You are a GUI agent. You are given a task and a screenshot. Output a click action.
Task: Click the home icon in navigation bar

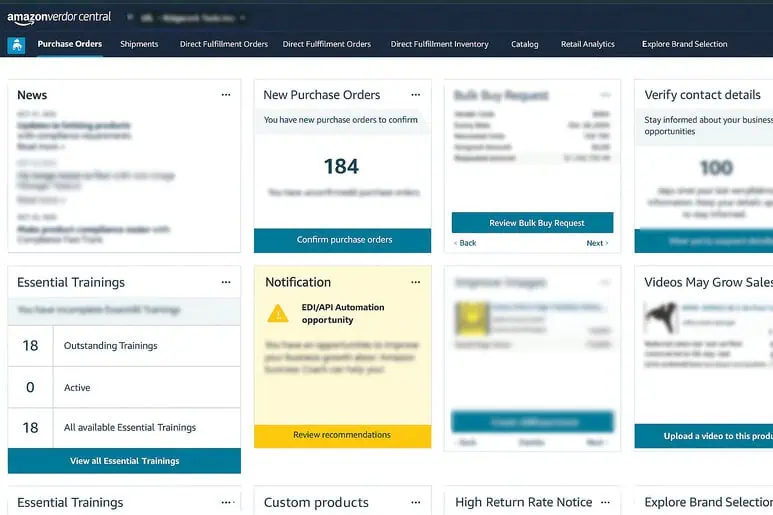16,45
